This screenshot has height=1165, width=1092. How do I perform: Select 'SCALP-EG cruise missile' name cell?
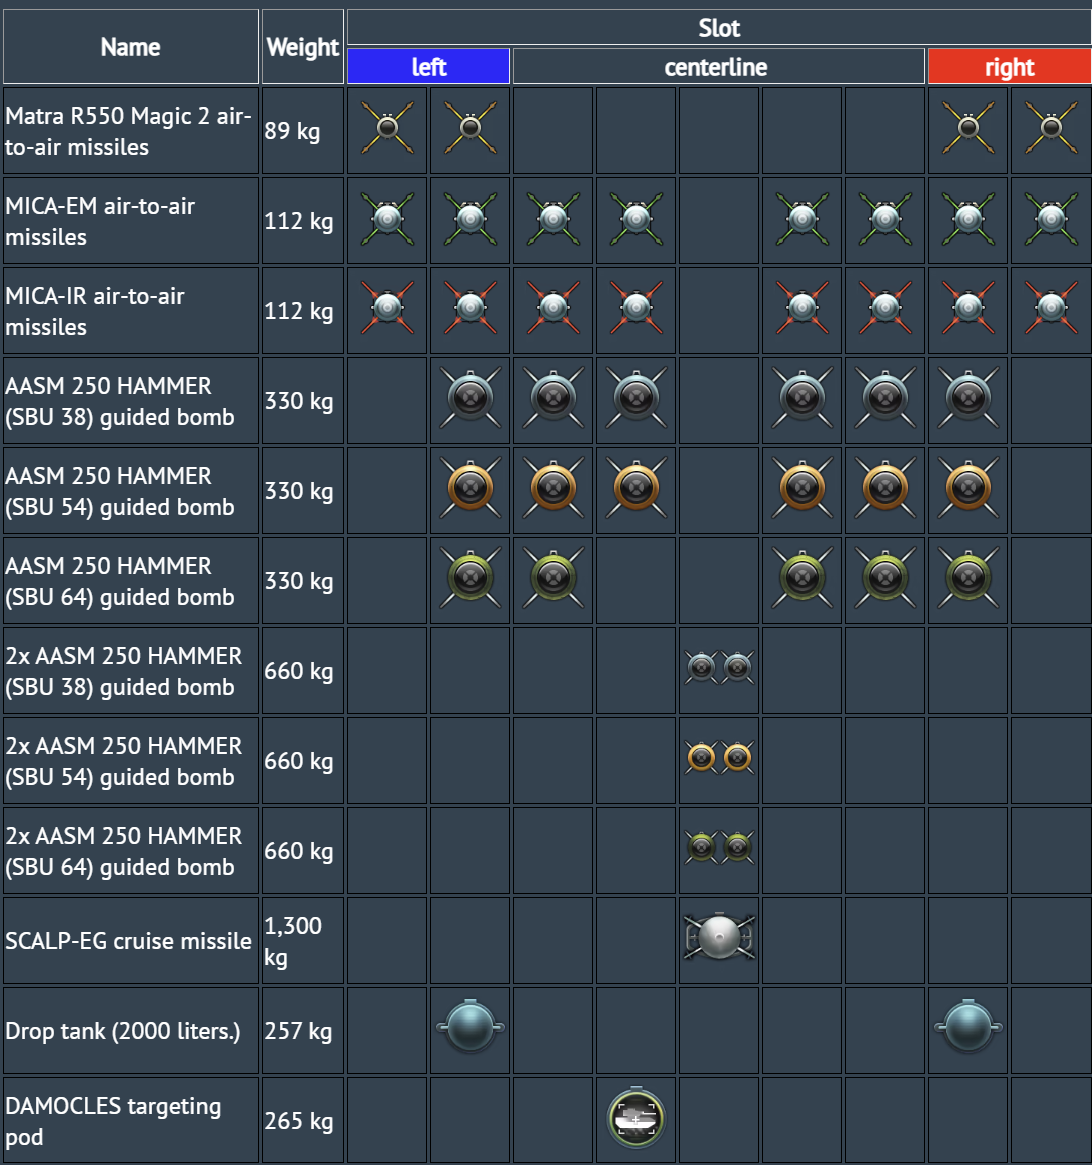pyautogui.click(x=131, y=940)
